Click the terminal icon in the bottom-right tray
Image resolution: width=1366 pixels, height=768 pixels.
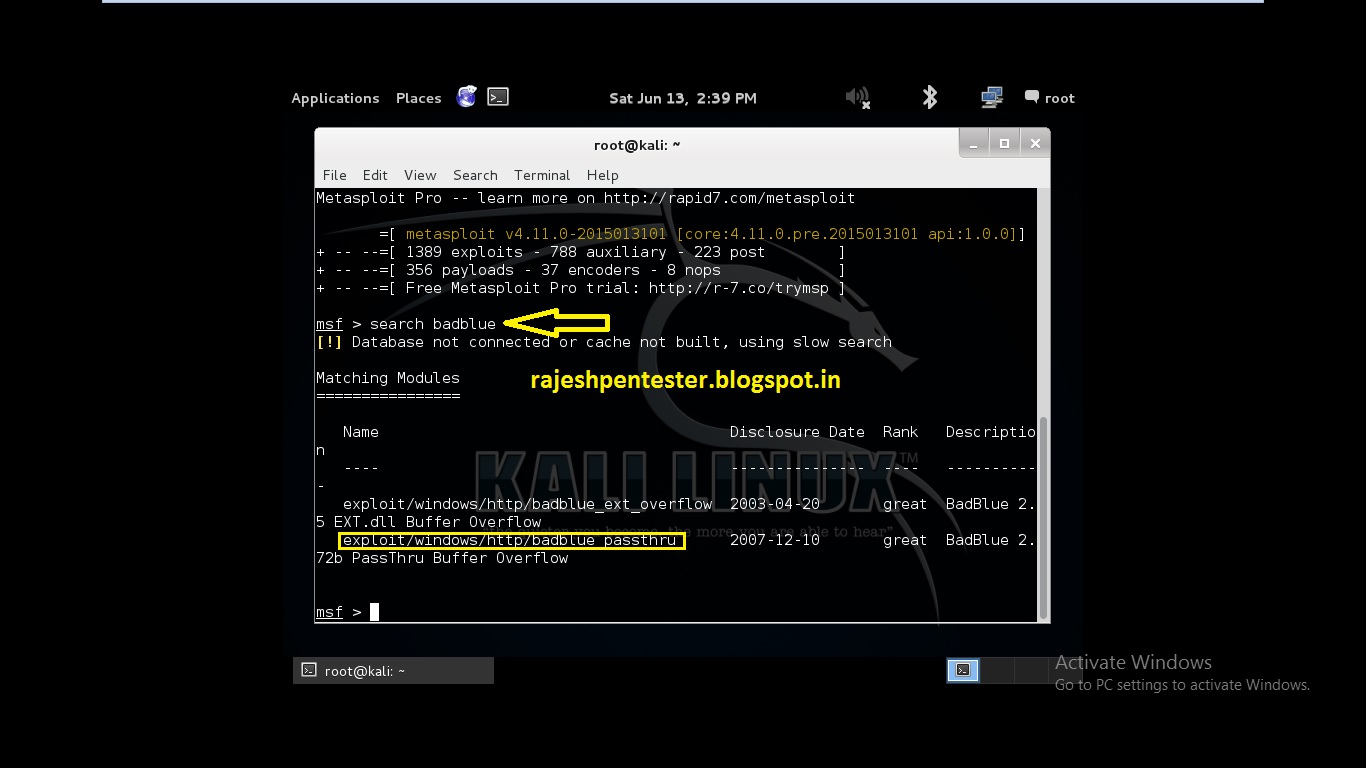pos(962,670)
